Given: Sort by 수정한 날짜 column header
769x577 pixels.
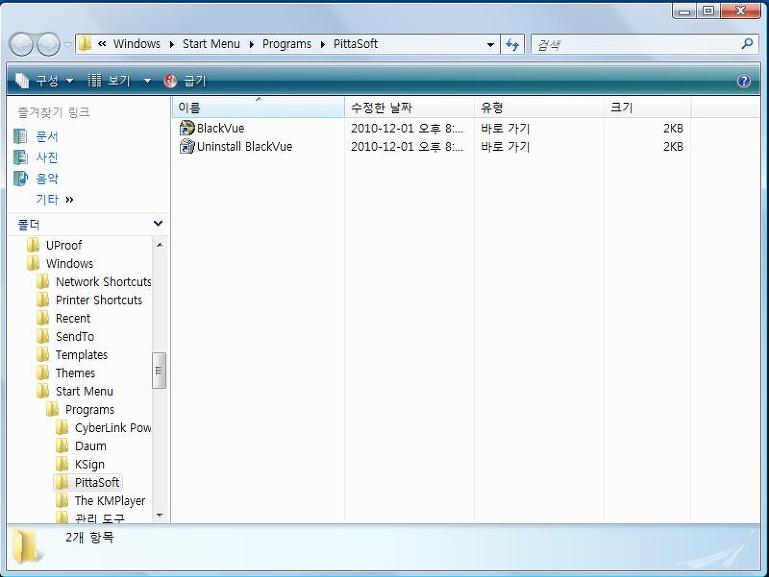Looking at the screenshot, I should click(x=410, y=107).
